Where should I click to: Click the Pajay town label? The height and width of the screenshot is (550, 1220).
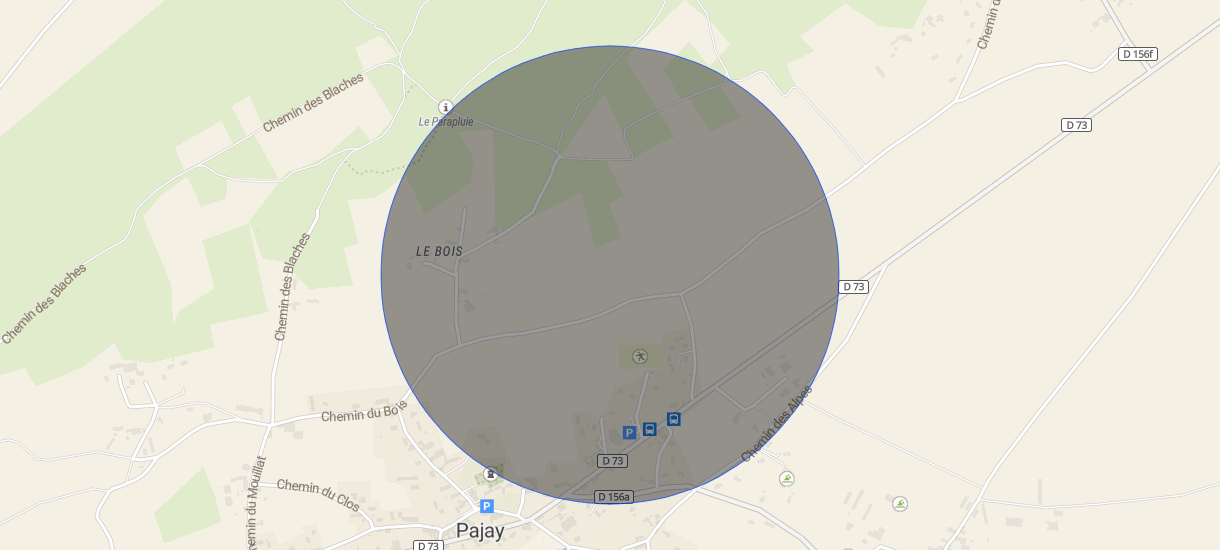point(480,531)
